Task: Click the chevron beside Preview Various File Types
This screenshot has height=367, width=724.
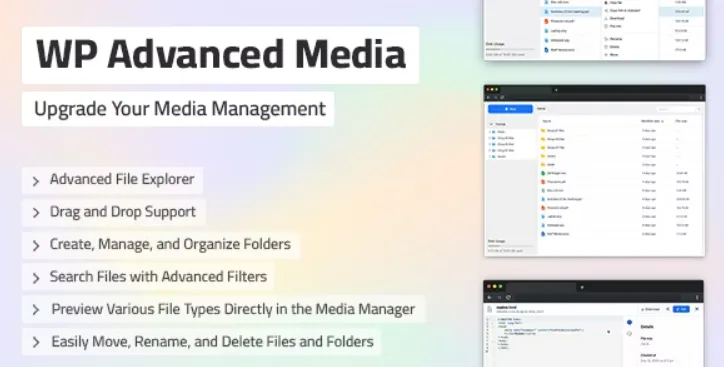Action: 36,310
